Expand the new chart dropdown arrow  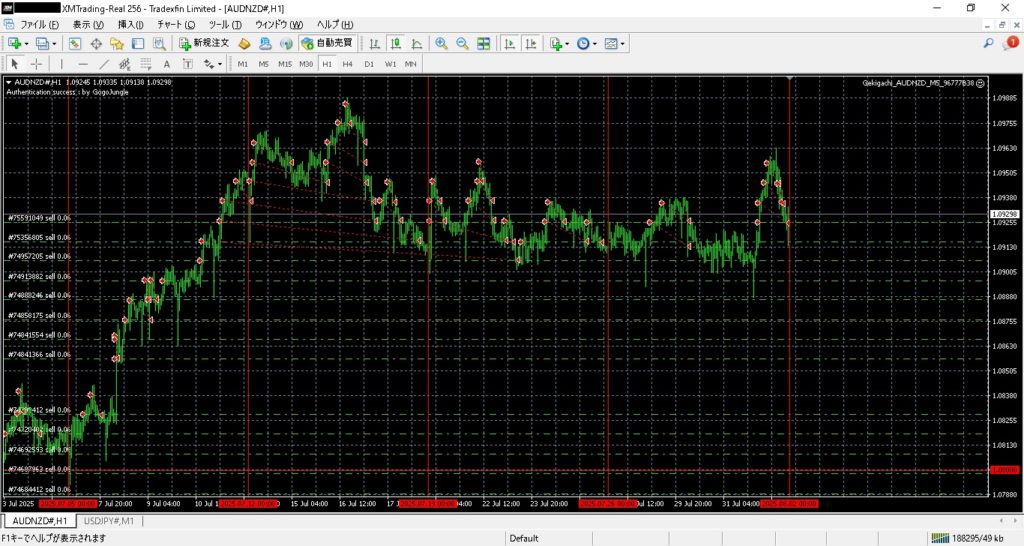[27, 44]
